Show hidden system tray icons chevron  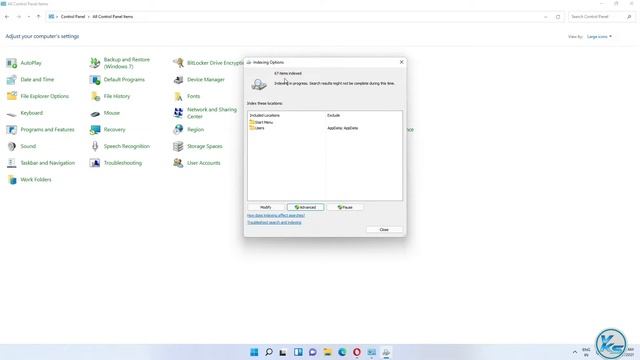(575, 352)
